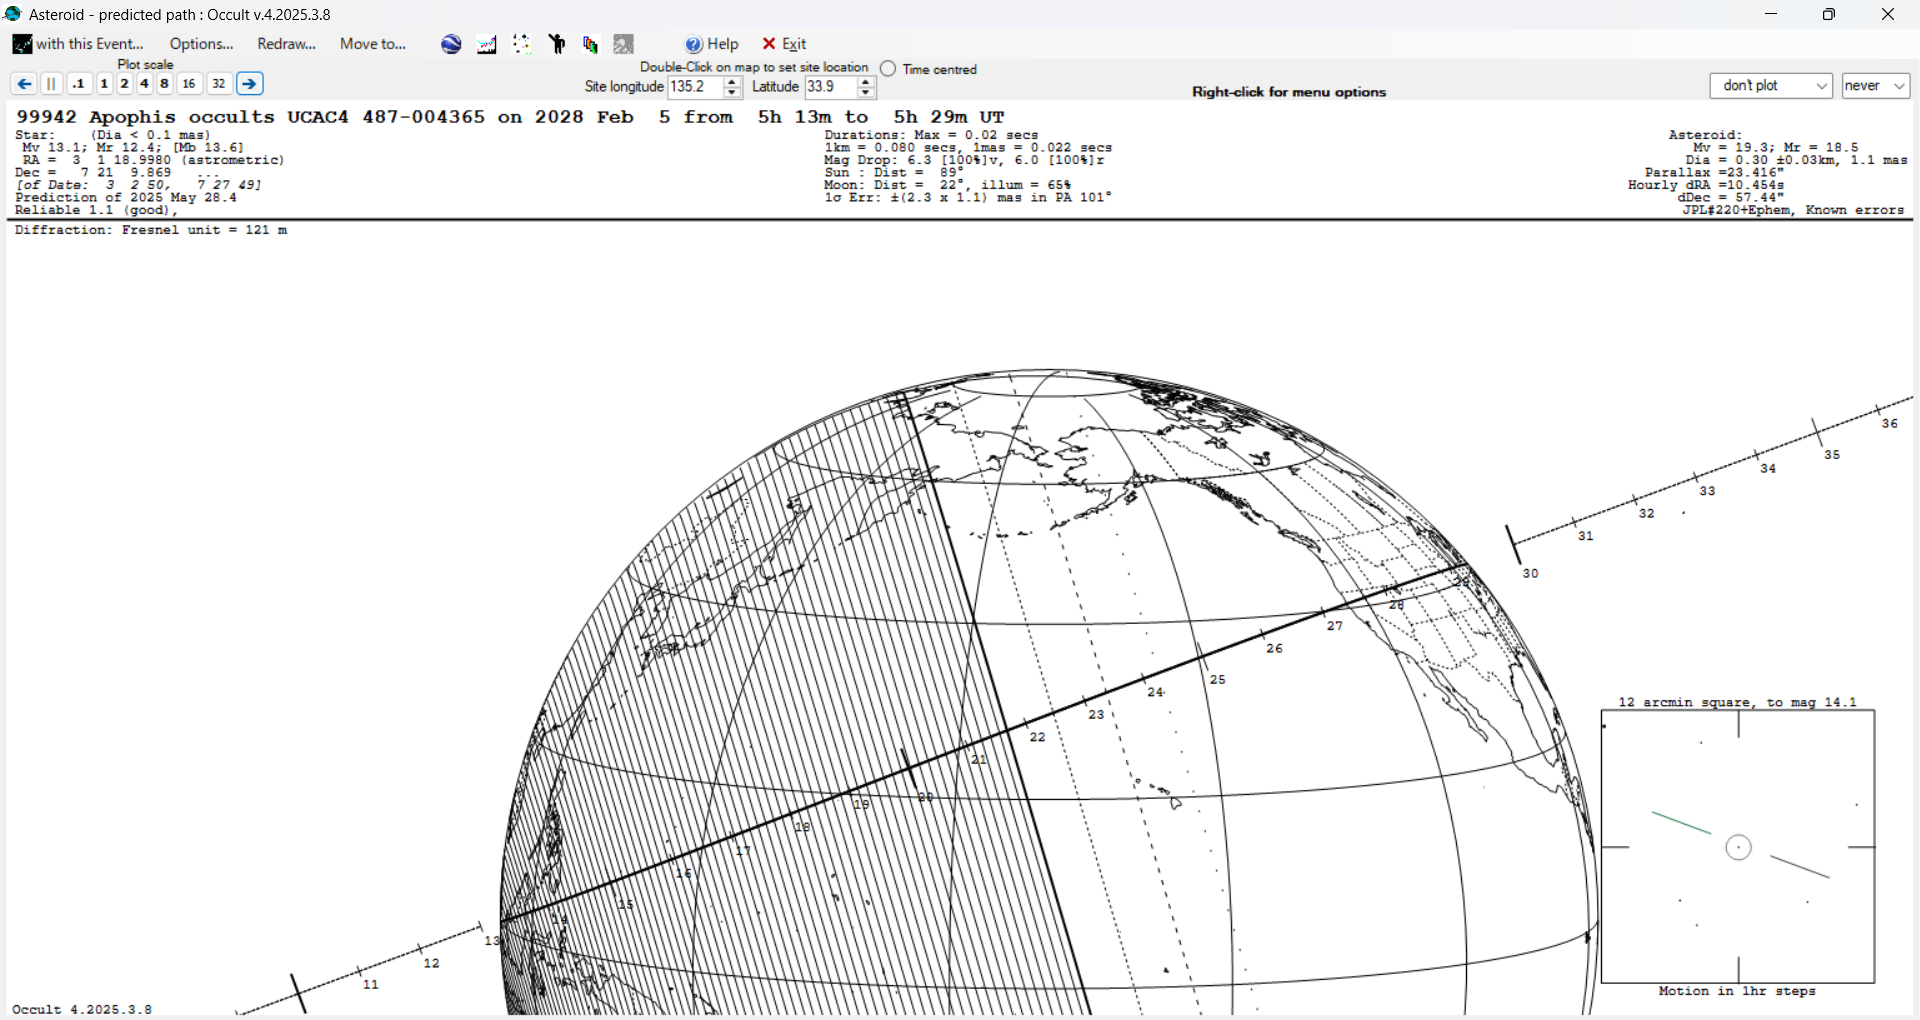Click the black figure silhouette icon

[x=557, y=44]
